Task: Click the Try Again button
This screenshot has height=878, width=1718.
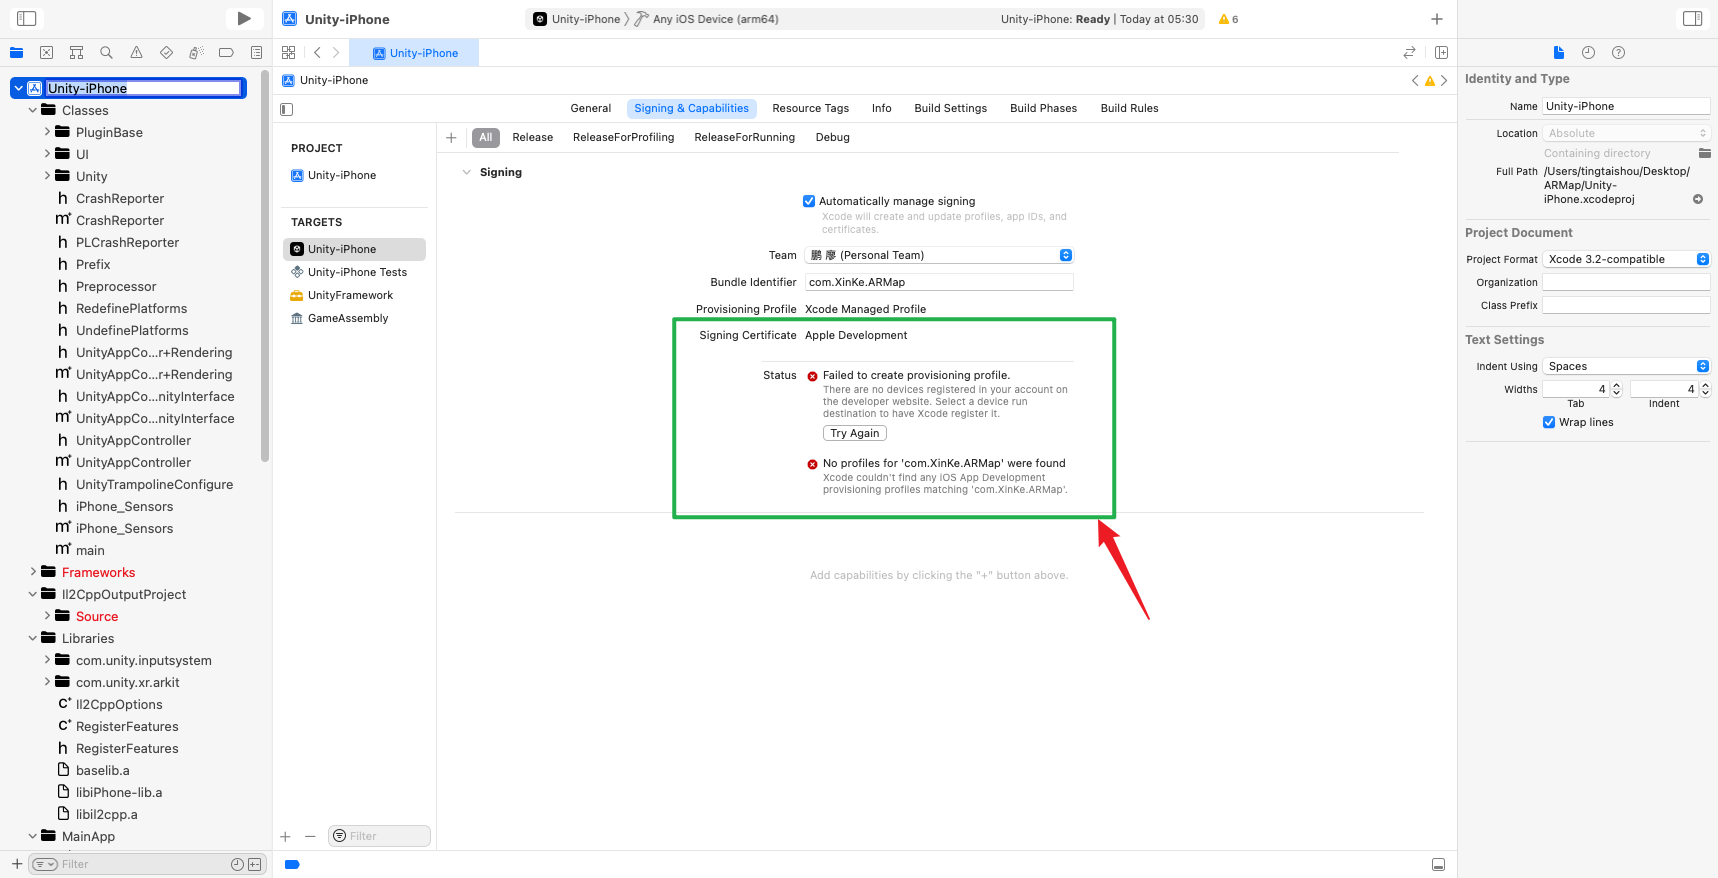Action: click(x=855, y=433)
